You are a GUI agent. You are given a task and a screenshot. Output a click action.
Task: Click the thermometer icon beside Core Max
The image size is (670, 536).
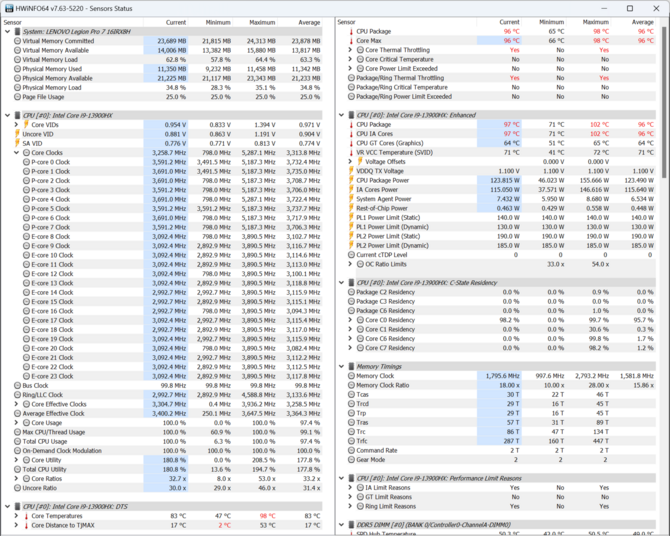click(351, 41)
